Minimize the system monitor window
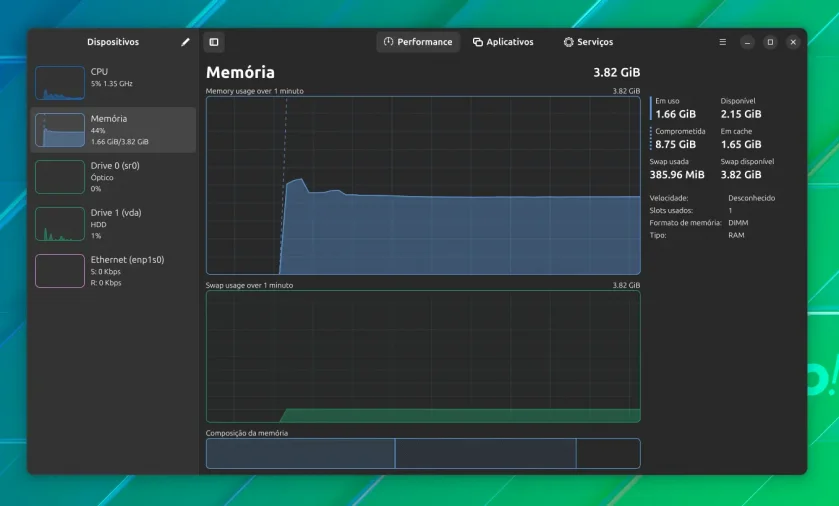This screenshot has height=506, width=840. (x=747, y=42)
